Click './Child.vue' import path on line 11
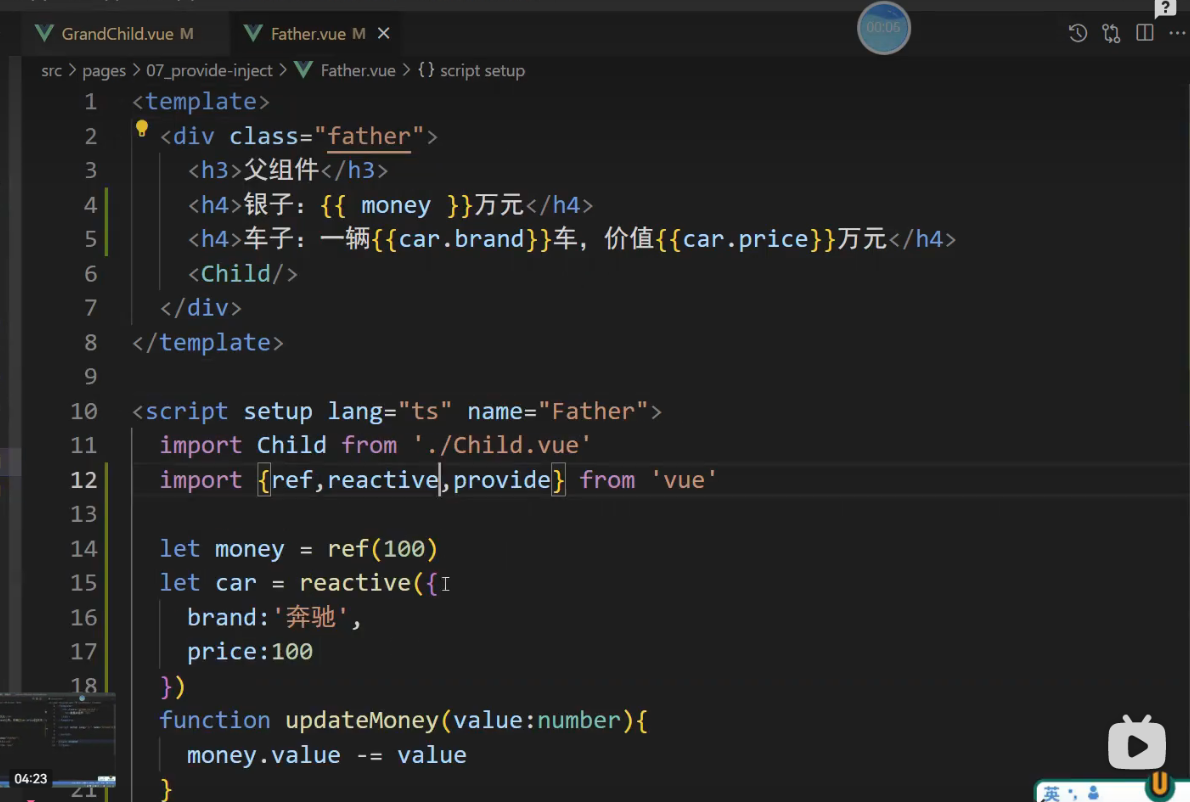This screenshot has width=1190, height=802. click(502, 445)
